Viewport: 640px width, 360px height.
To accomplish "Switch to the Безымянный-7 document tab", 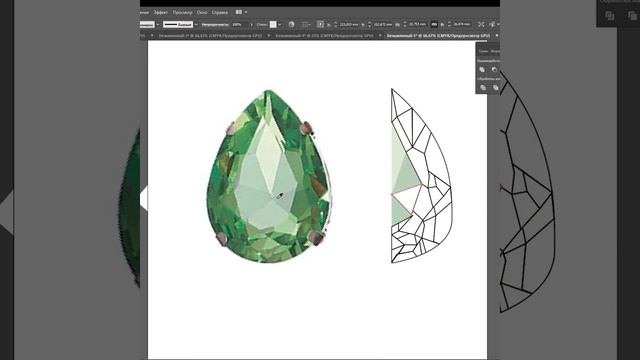I will [x=210, y=36].
